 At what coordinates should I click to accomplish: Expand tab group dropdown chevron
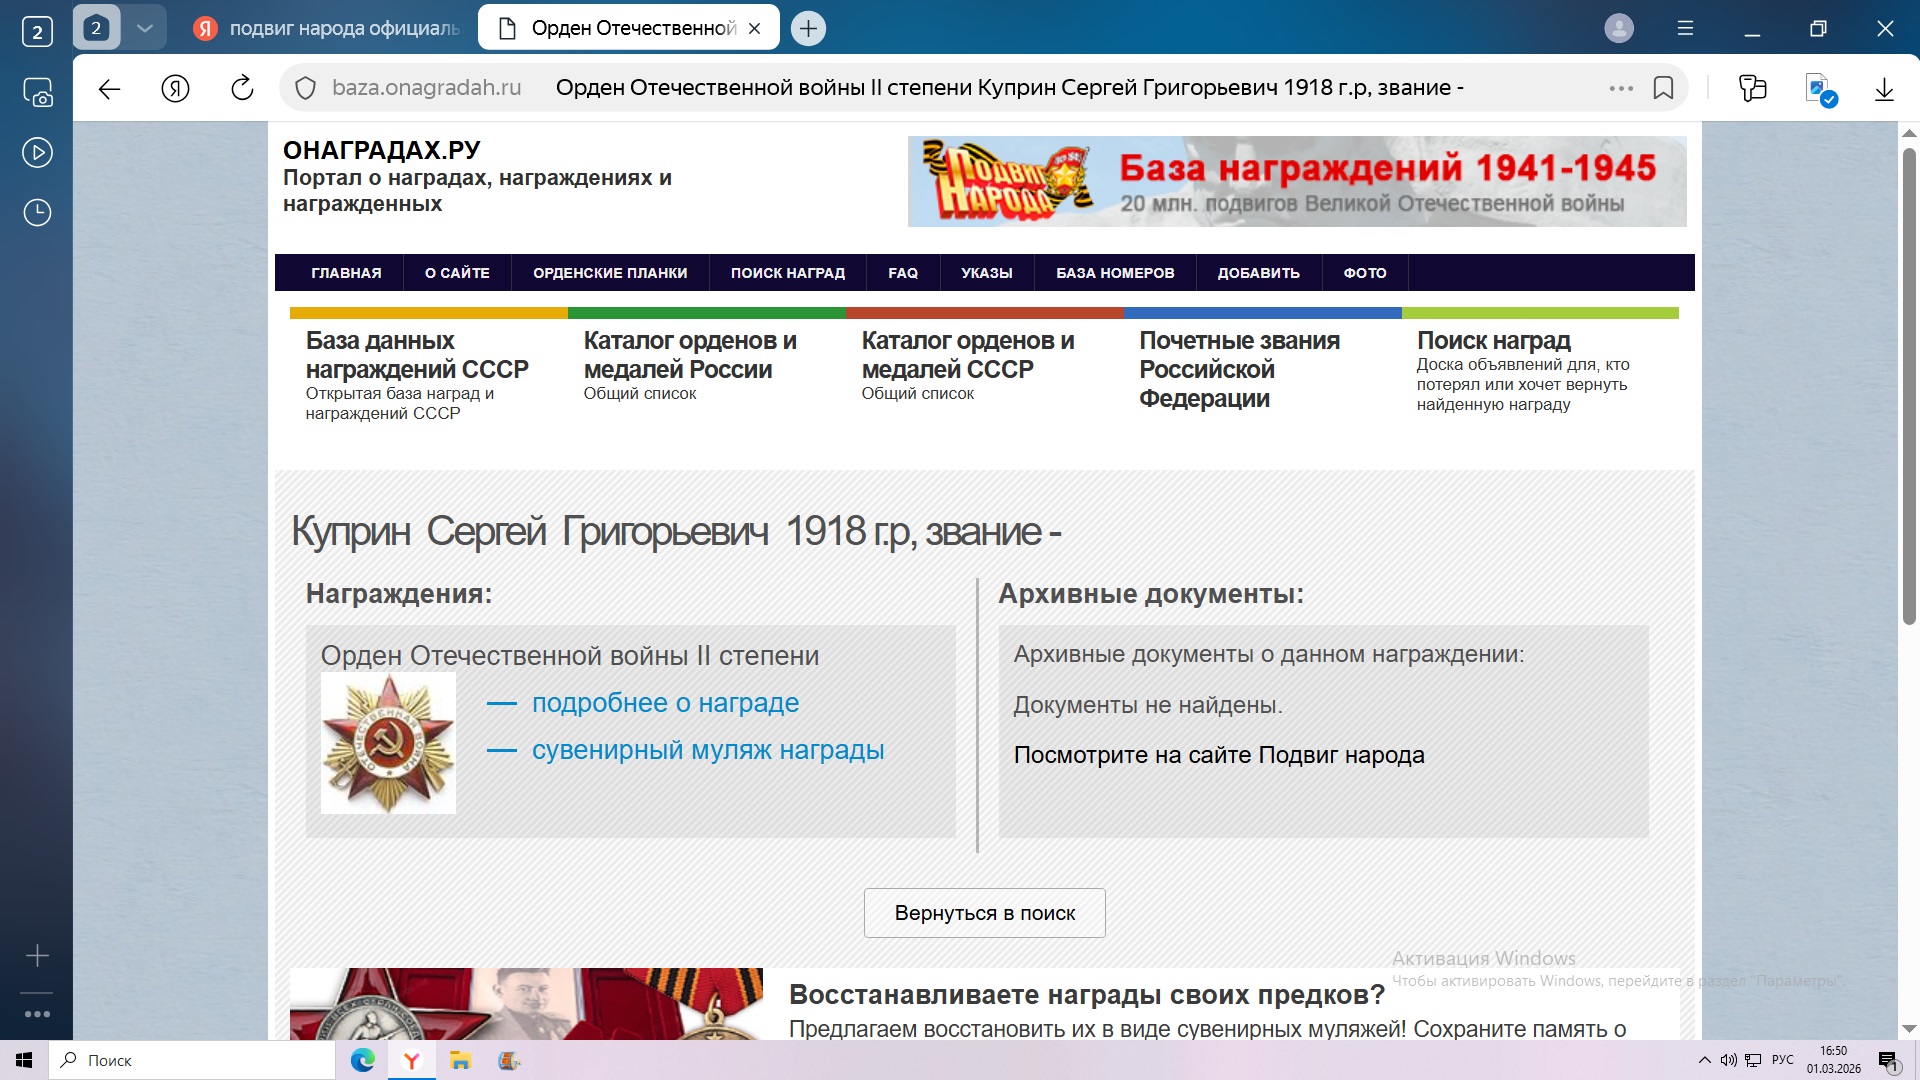pos(145,28)
